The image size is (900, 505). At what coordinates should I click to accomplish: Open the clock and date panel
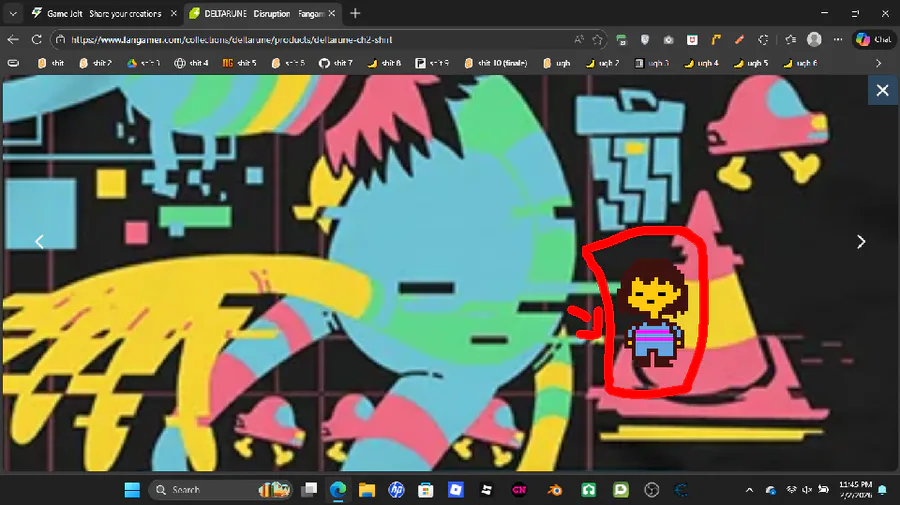tap(855, 490)
